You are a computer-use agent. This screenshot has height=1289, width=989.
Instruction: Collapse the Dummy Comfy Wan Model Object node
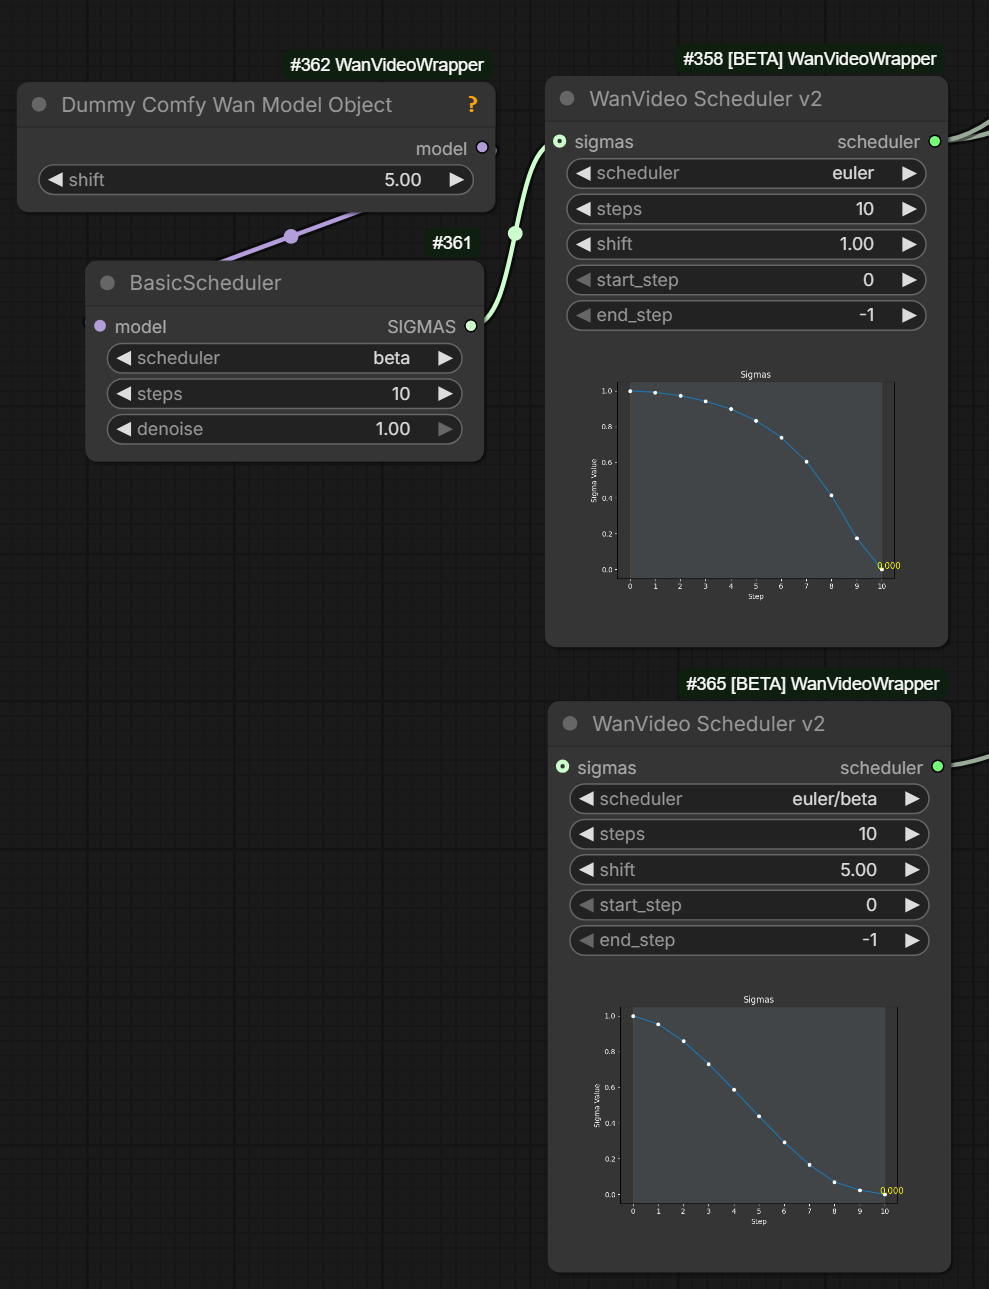38,104
